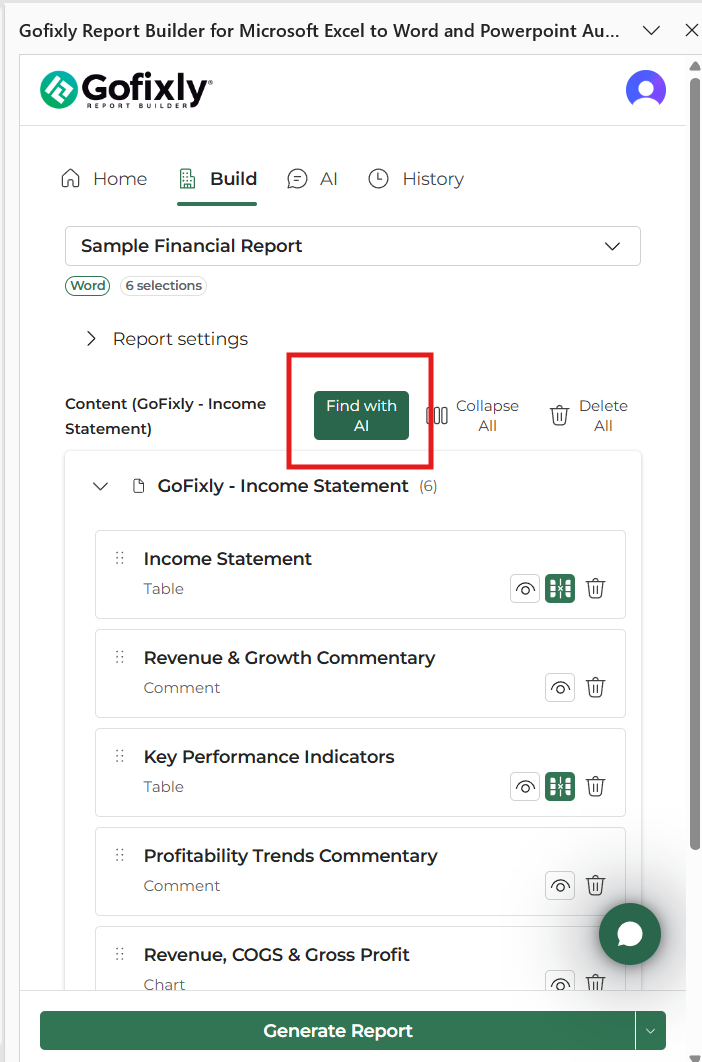This screenshot has height=1062, width=702.
Task: Click the Find with AI button
Action: [361, 415]
